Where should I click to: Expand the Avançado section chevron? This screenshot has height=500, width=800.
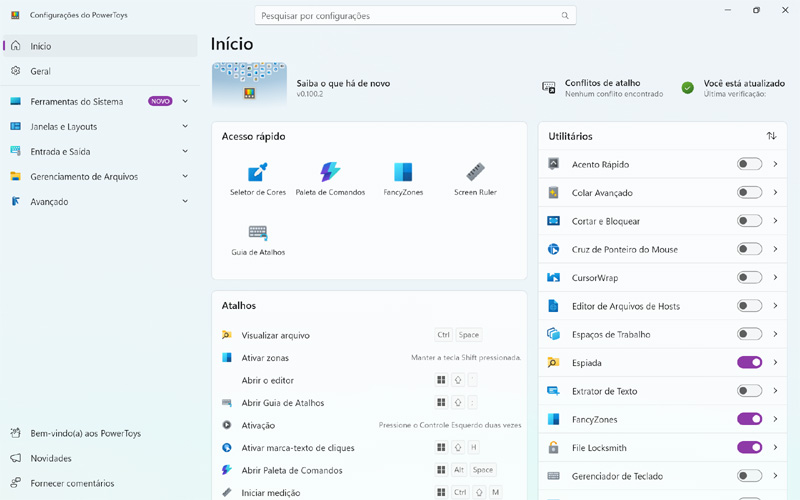coord(185,201)
